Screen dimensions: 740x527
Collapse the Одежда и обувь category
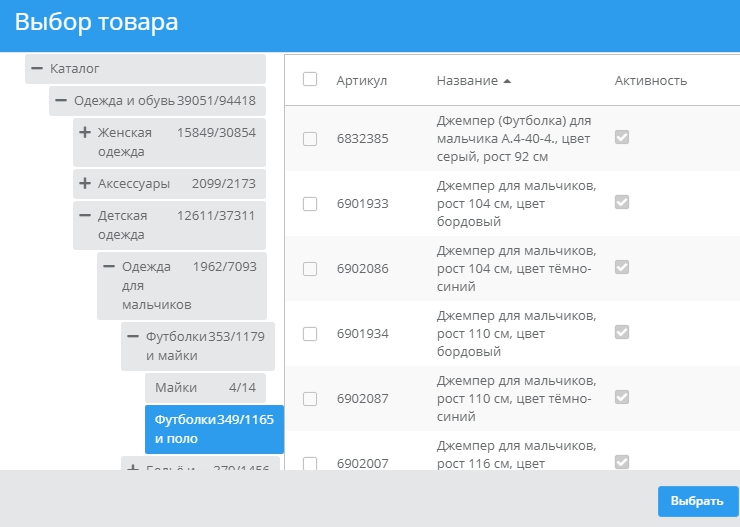(x=62, y=101)
